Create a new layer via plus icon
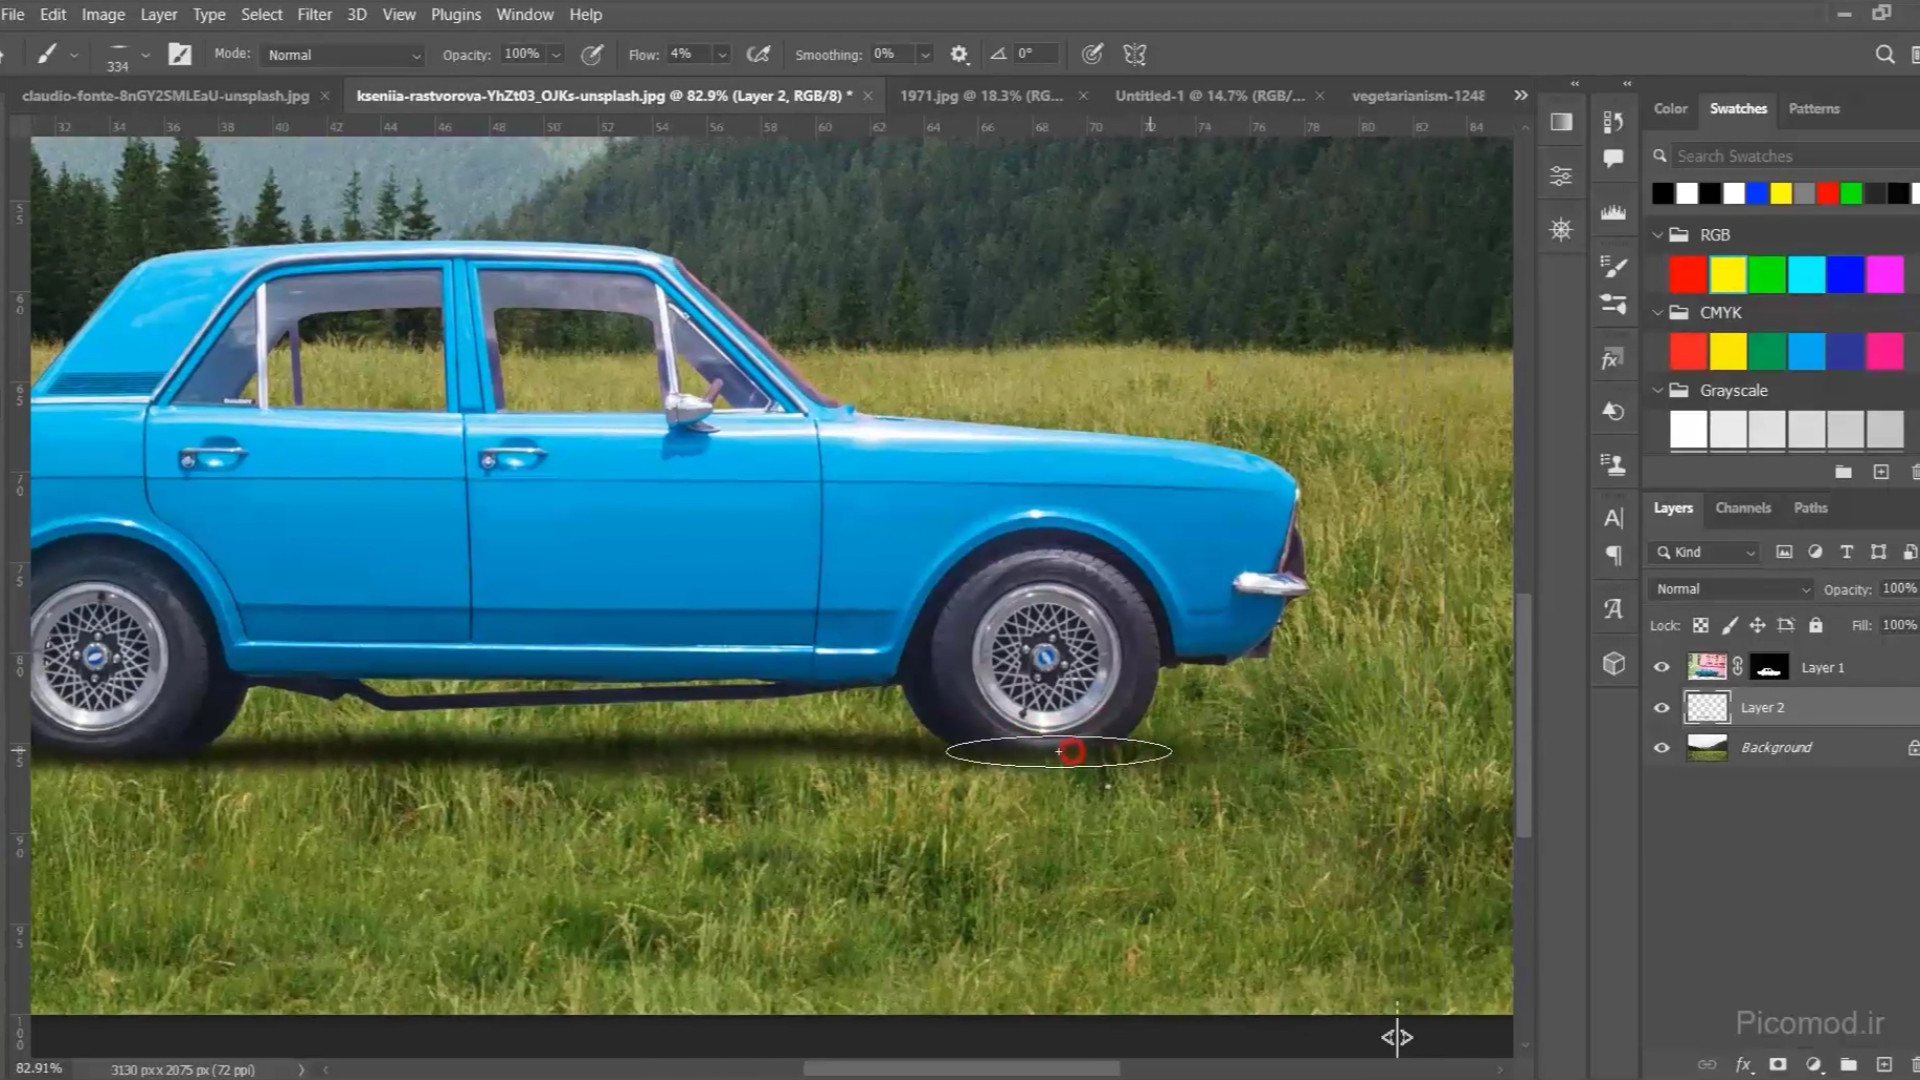 tap(1884, 1065)
